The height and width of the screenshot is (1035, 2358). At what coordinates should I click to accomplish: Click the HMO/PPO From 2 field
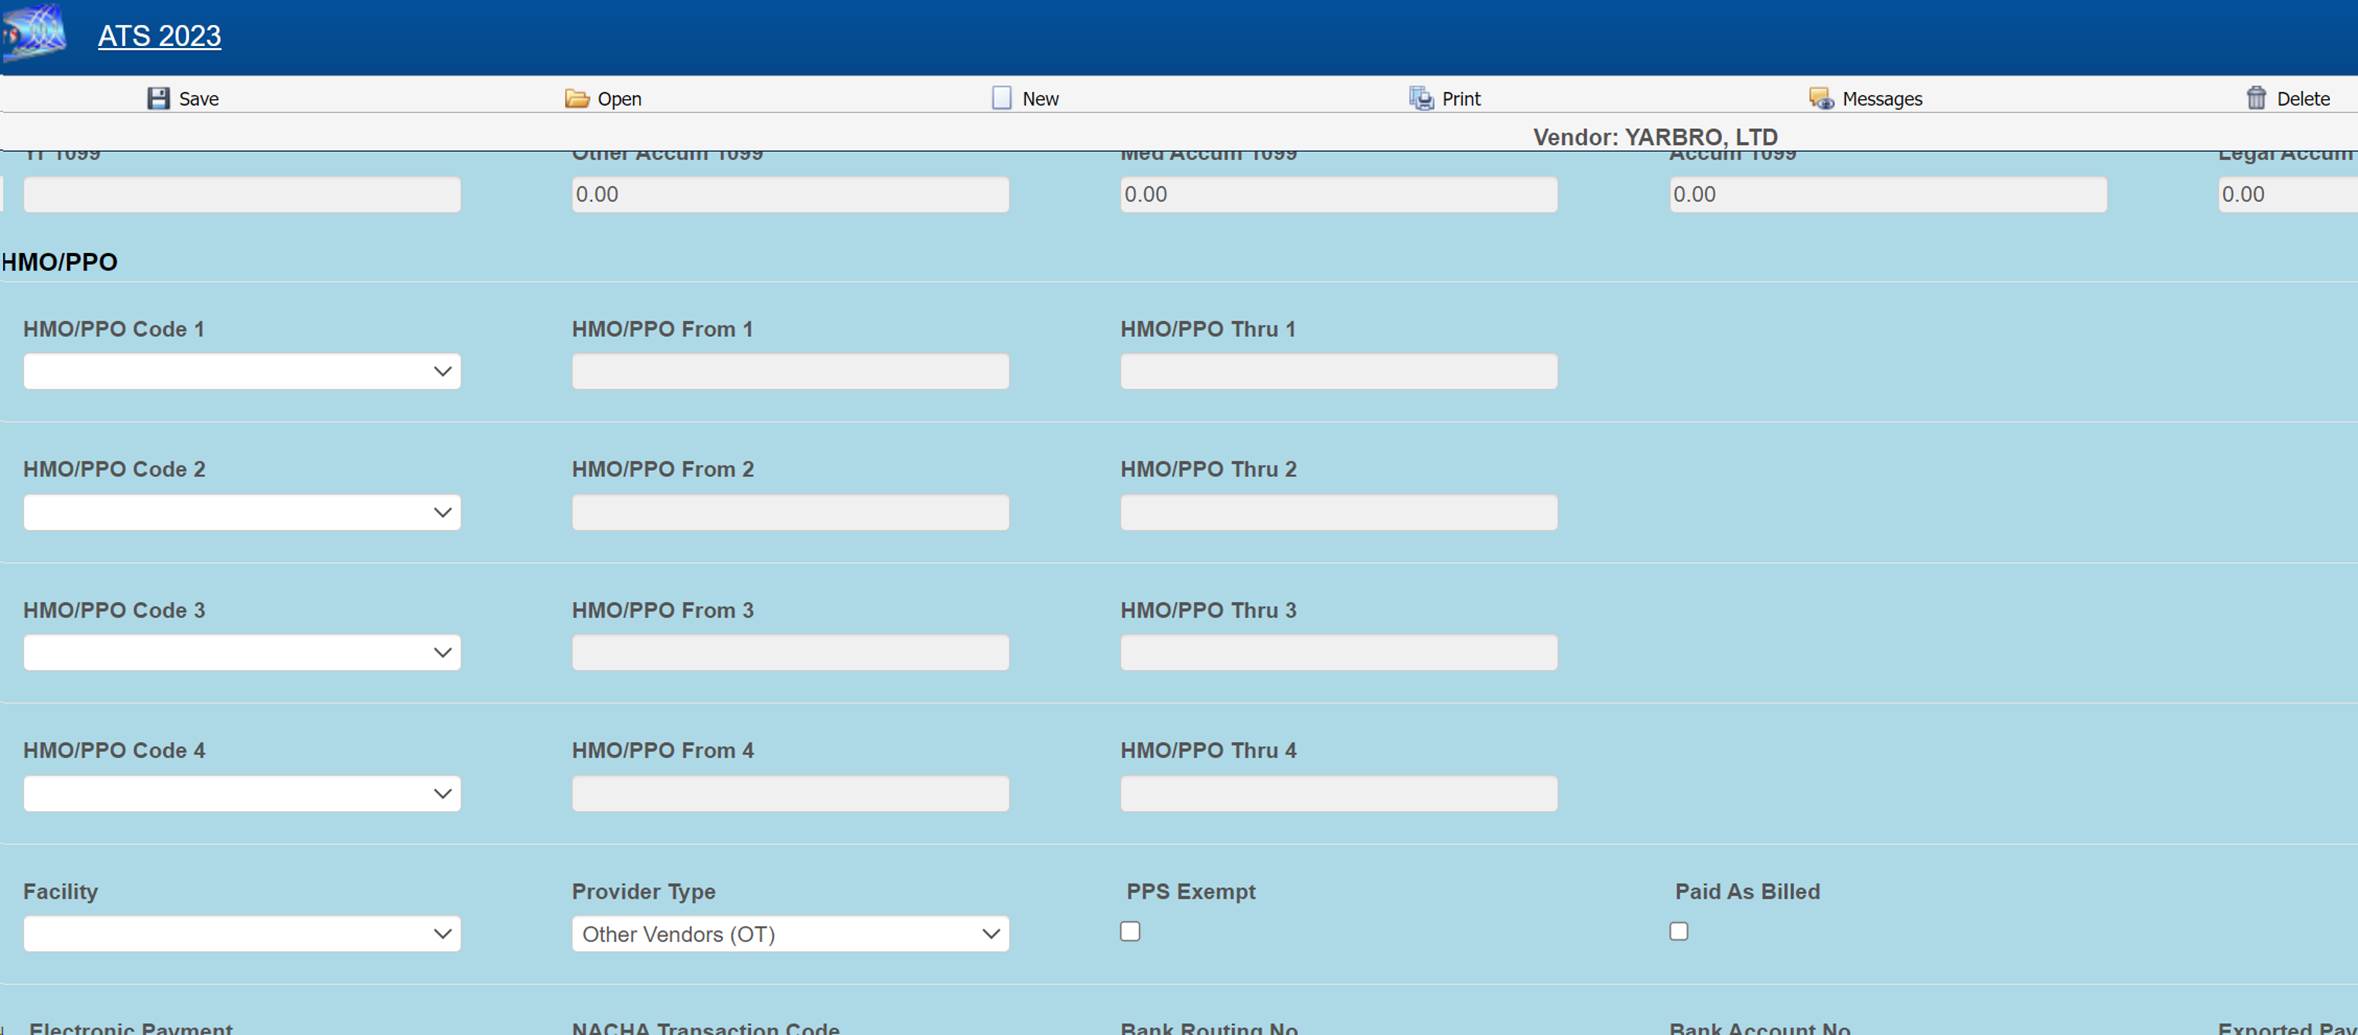789,511
